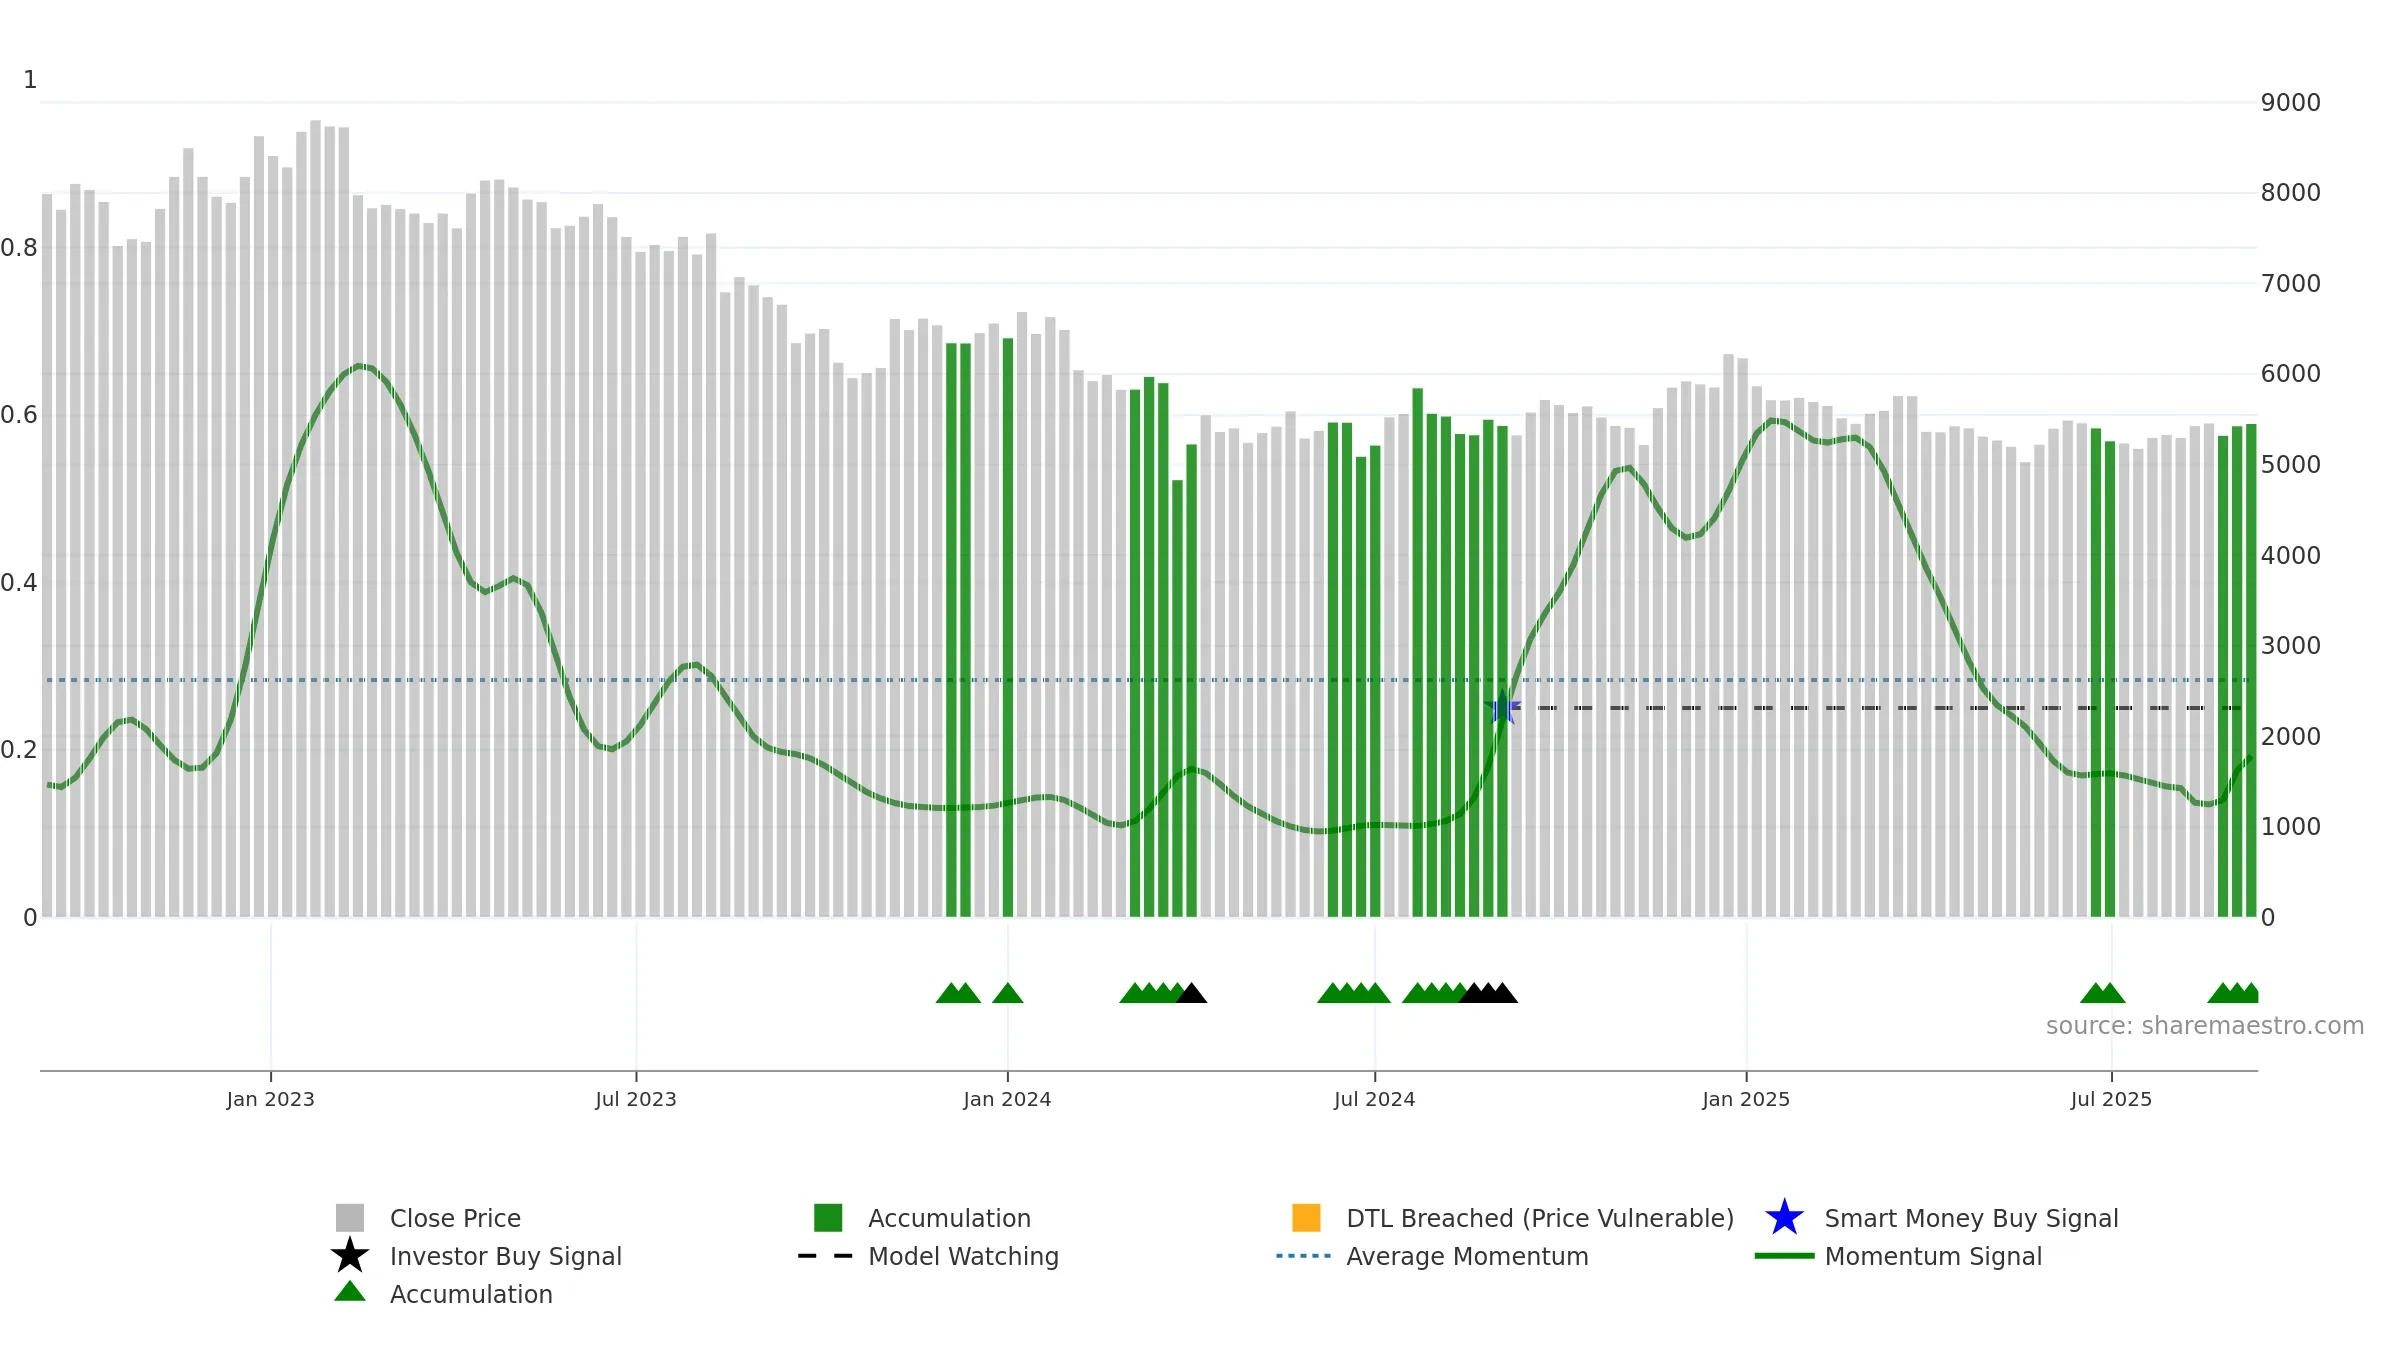
Task: Select the gray Close Price legend square
Action: [x=350, y=1218]
